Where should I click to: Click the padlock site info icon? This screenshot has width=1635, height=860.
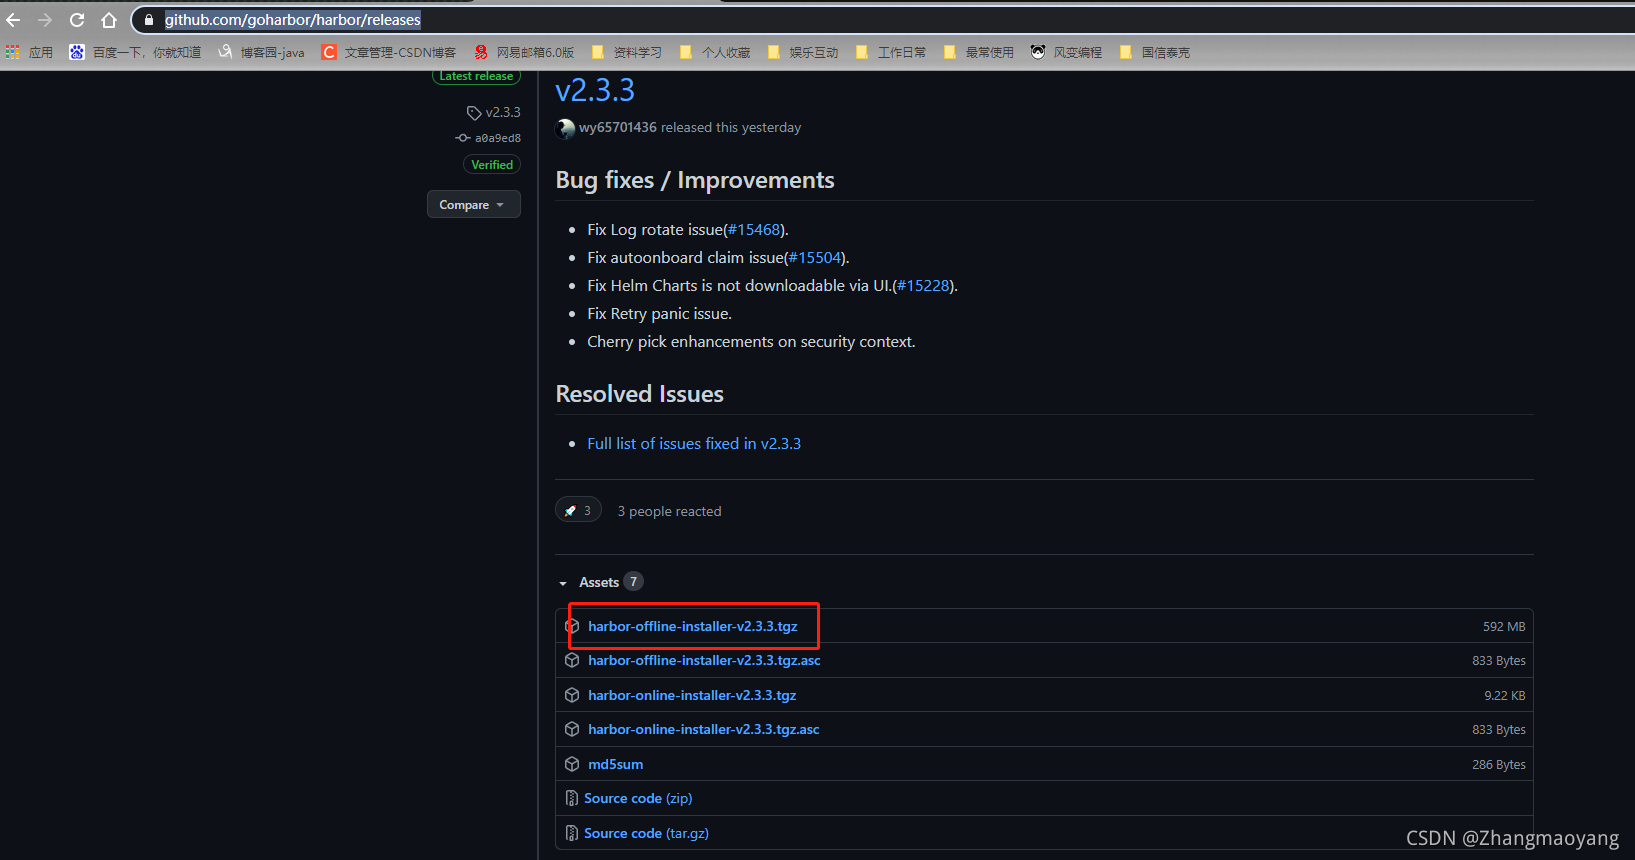(149, 20)
